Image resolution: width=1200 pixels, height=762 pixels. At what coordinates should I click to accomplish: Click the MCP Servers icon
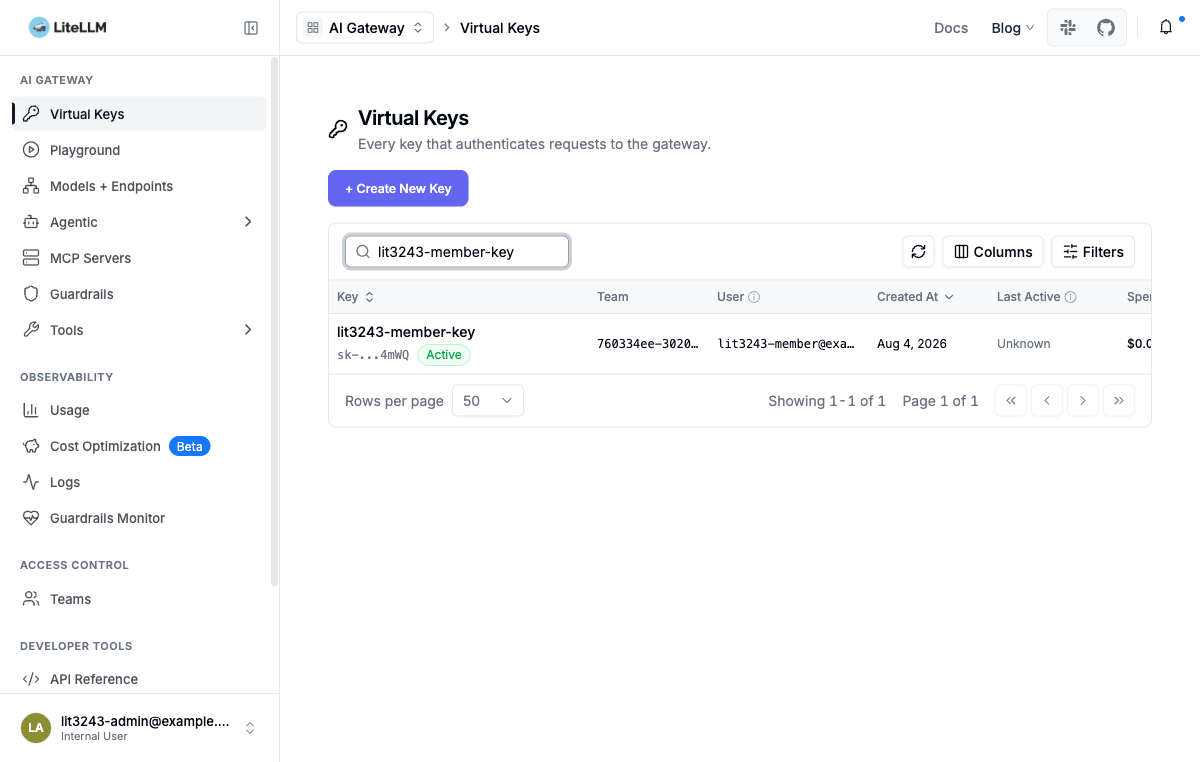coord(31,258)
